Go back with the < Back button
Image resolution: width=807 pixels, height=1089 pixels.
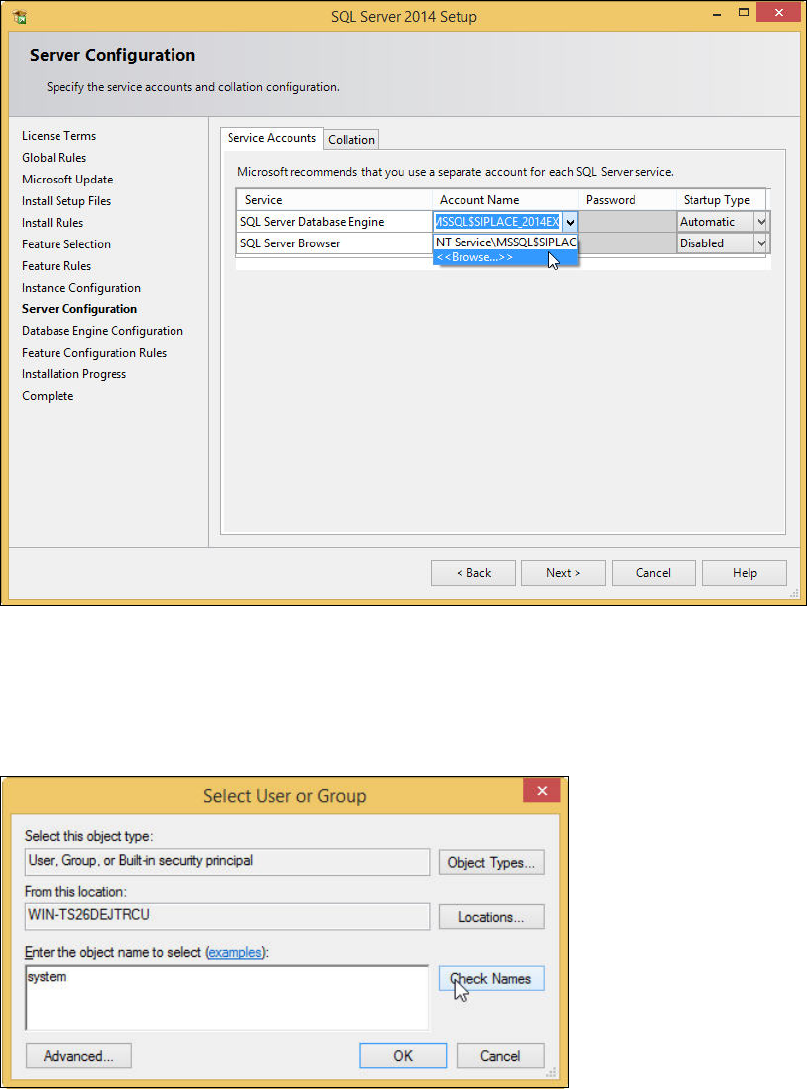(x=474, y=573)
